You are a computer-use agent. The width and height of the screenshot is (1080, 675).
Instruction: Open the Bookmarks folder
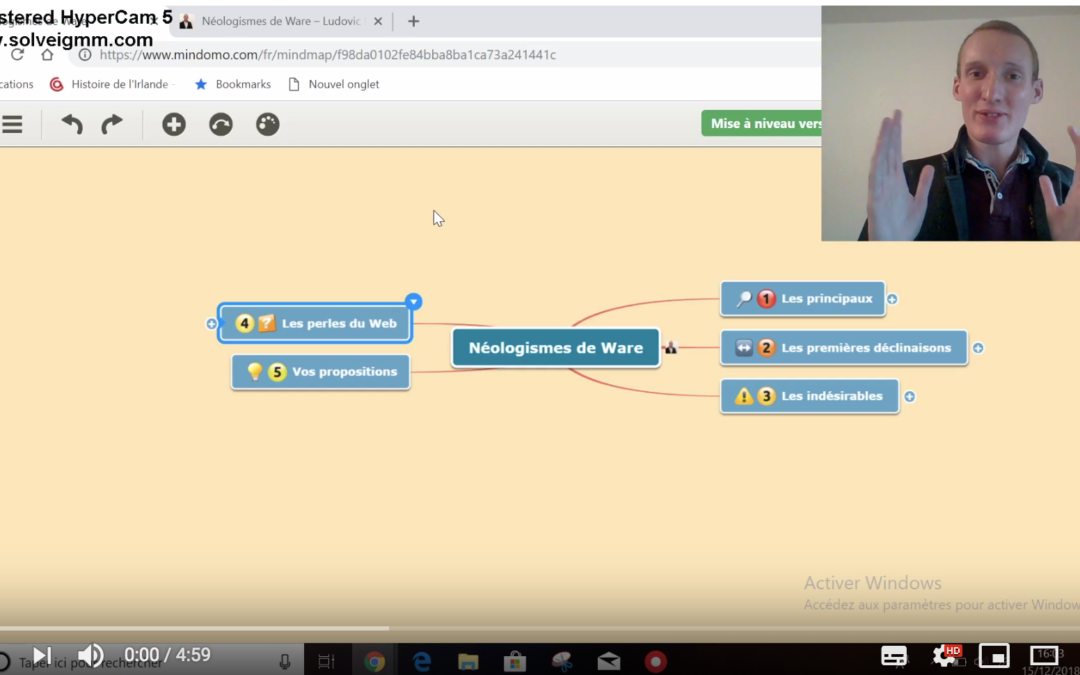coord(233,84)
